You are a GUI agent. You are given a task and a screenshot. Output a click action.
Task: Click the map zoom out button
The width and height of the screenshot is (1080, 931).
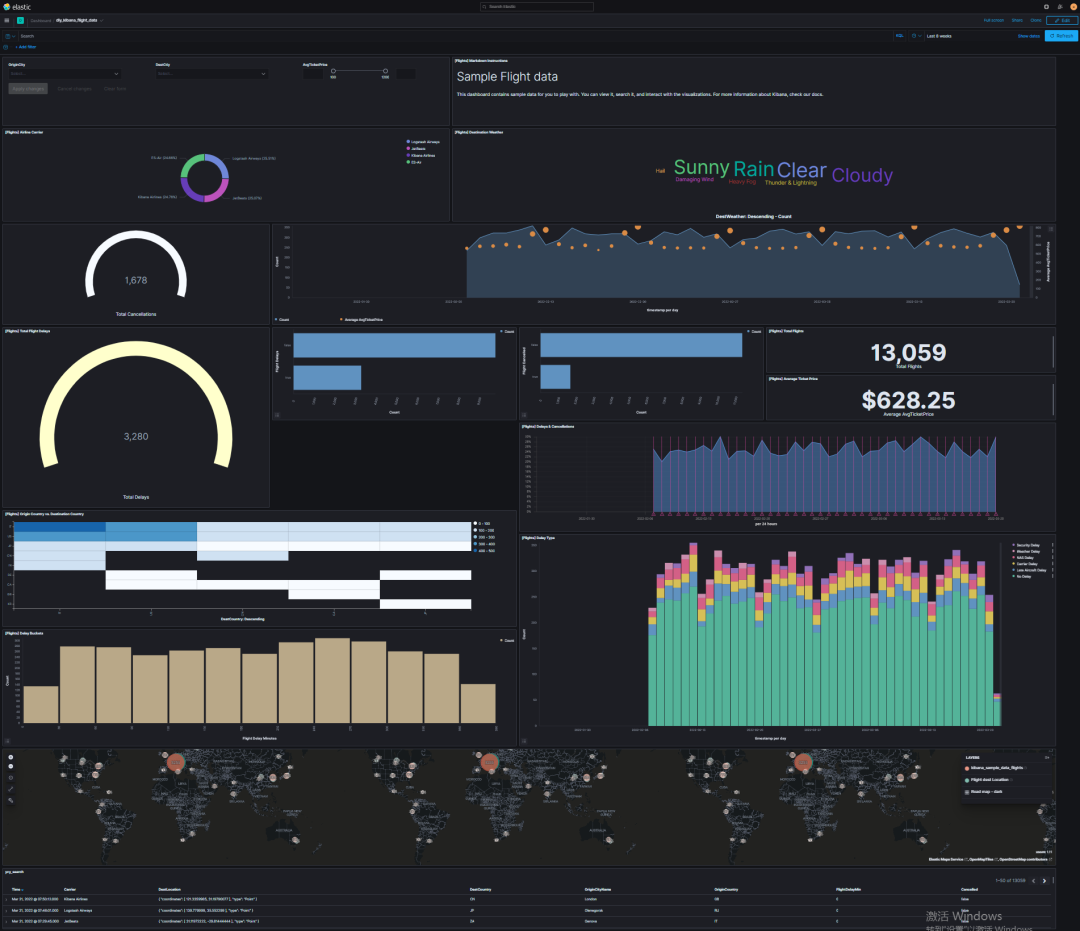coord(10,766)
